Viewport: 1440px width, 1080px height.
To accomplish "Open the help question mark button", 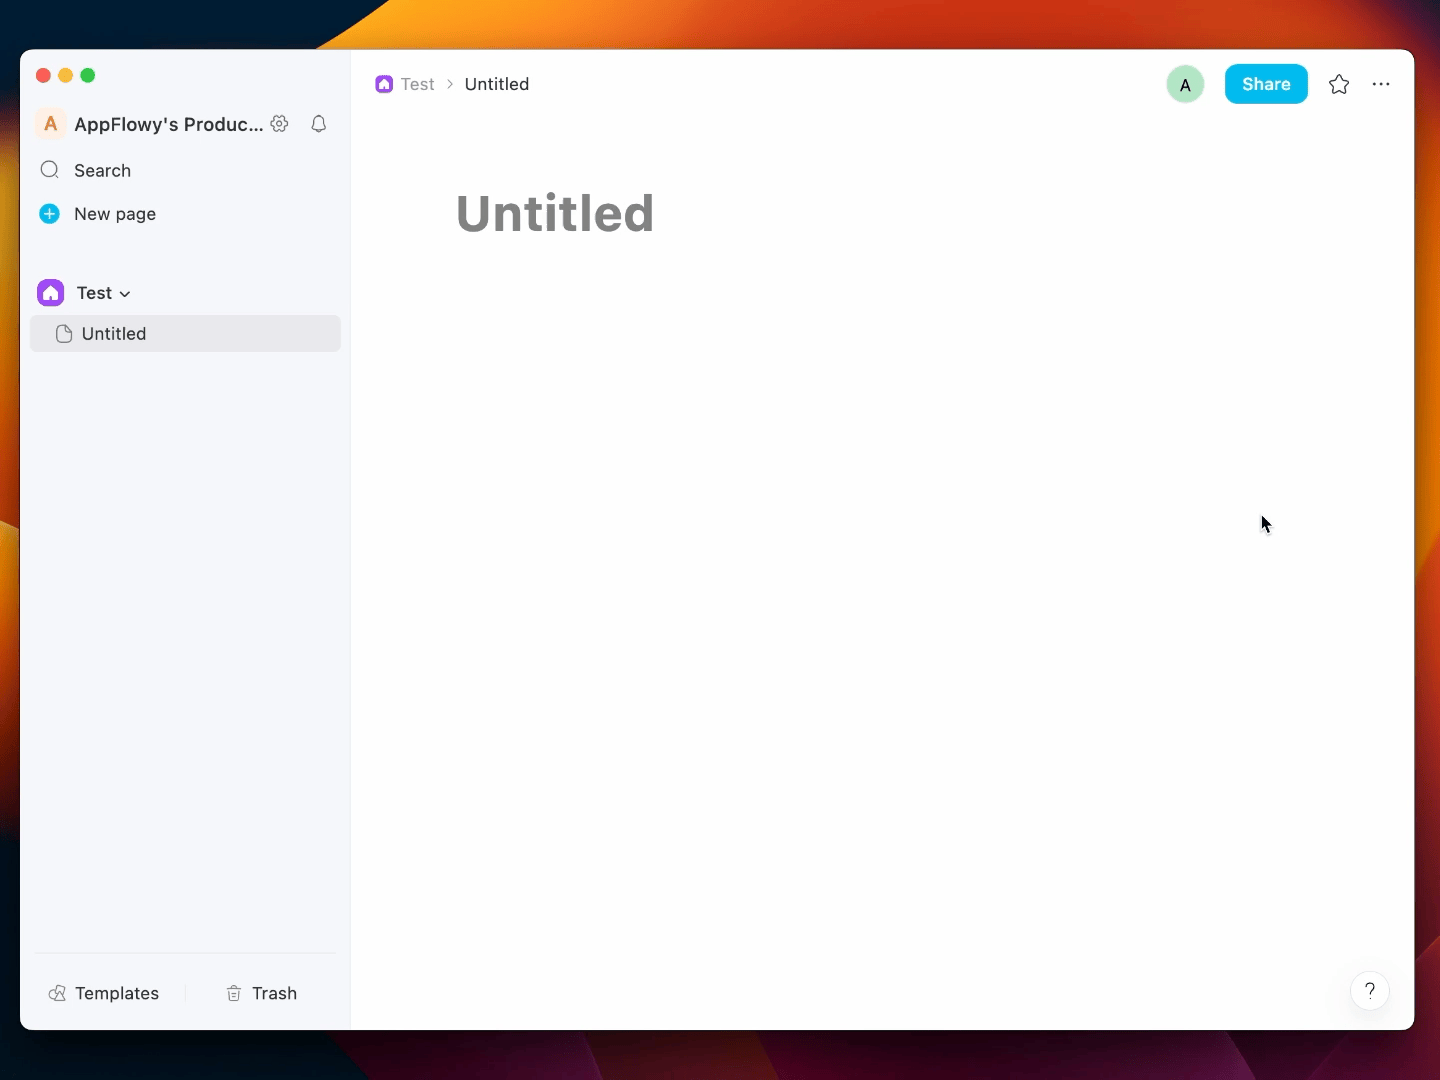I will click(1369, 991).
